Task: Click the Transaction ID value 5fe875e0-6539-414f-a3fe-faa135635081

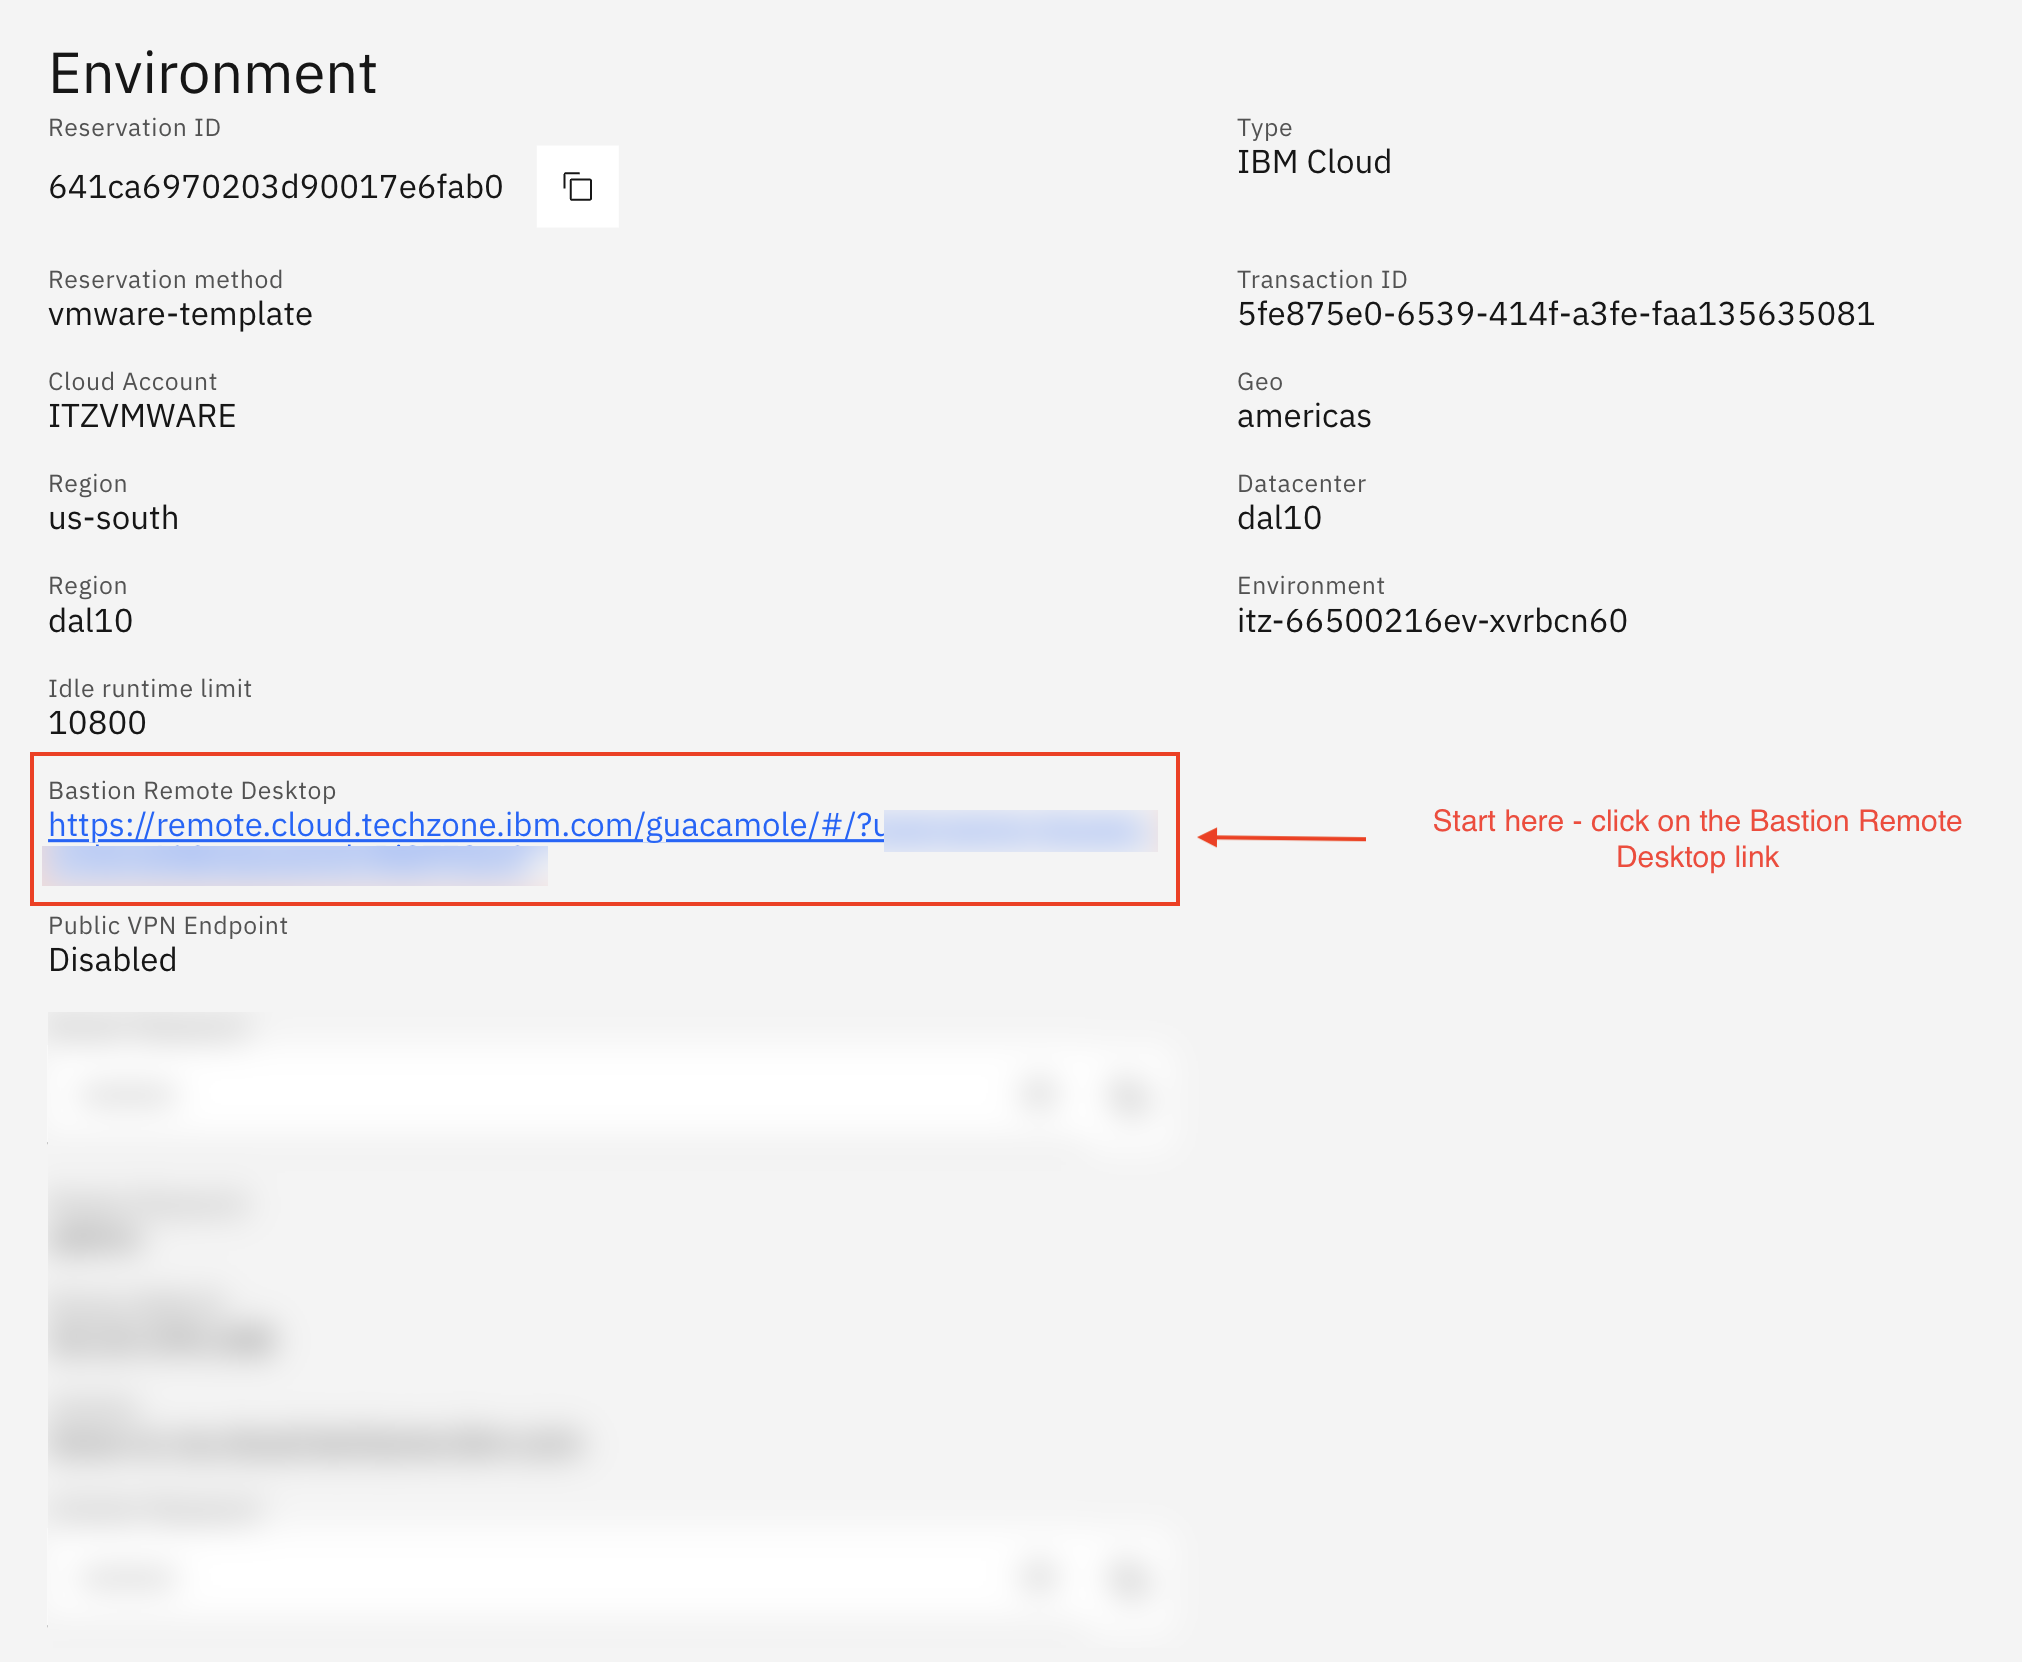Action: point(1555,314)
